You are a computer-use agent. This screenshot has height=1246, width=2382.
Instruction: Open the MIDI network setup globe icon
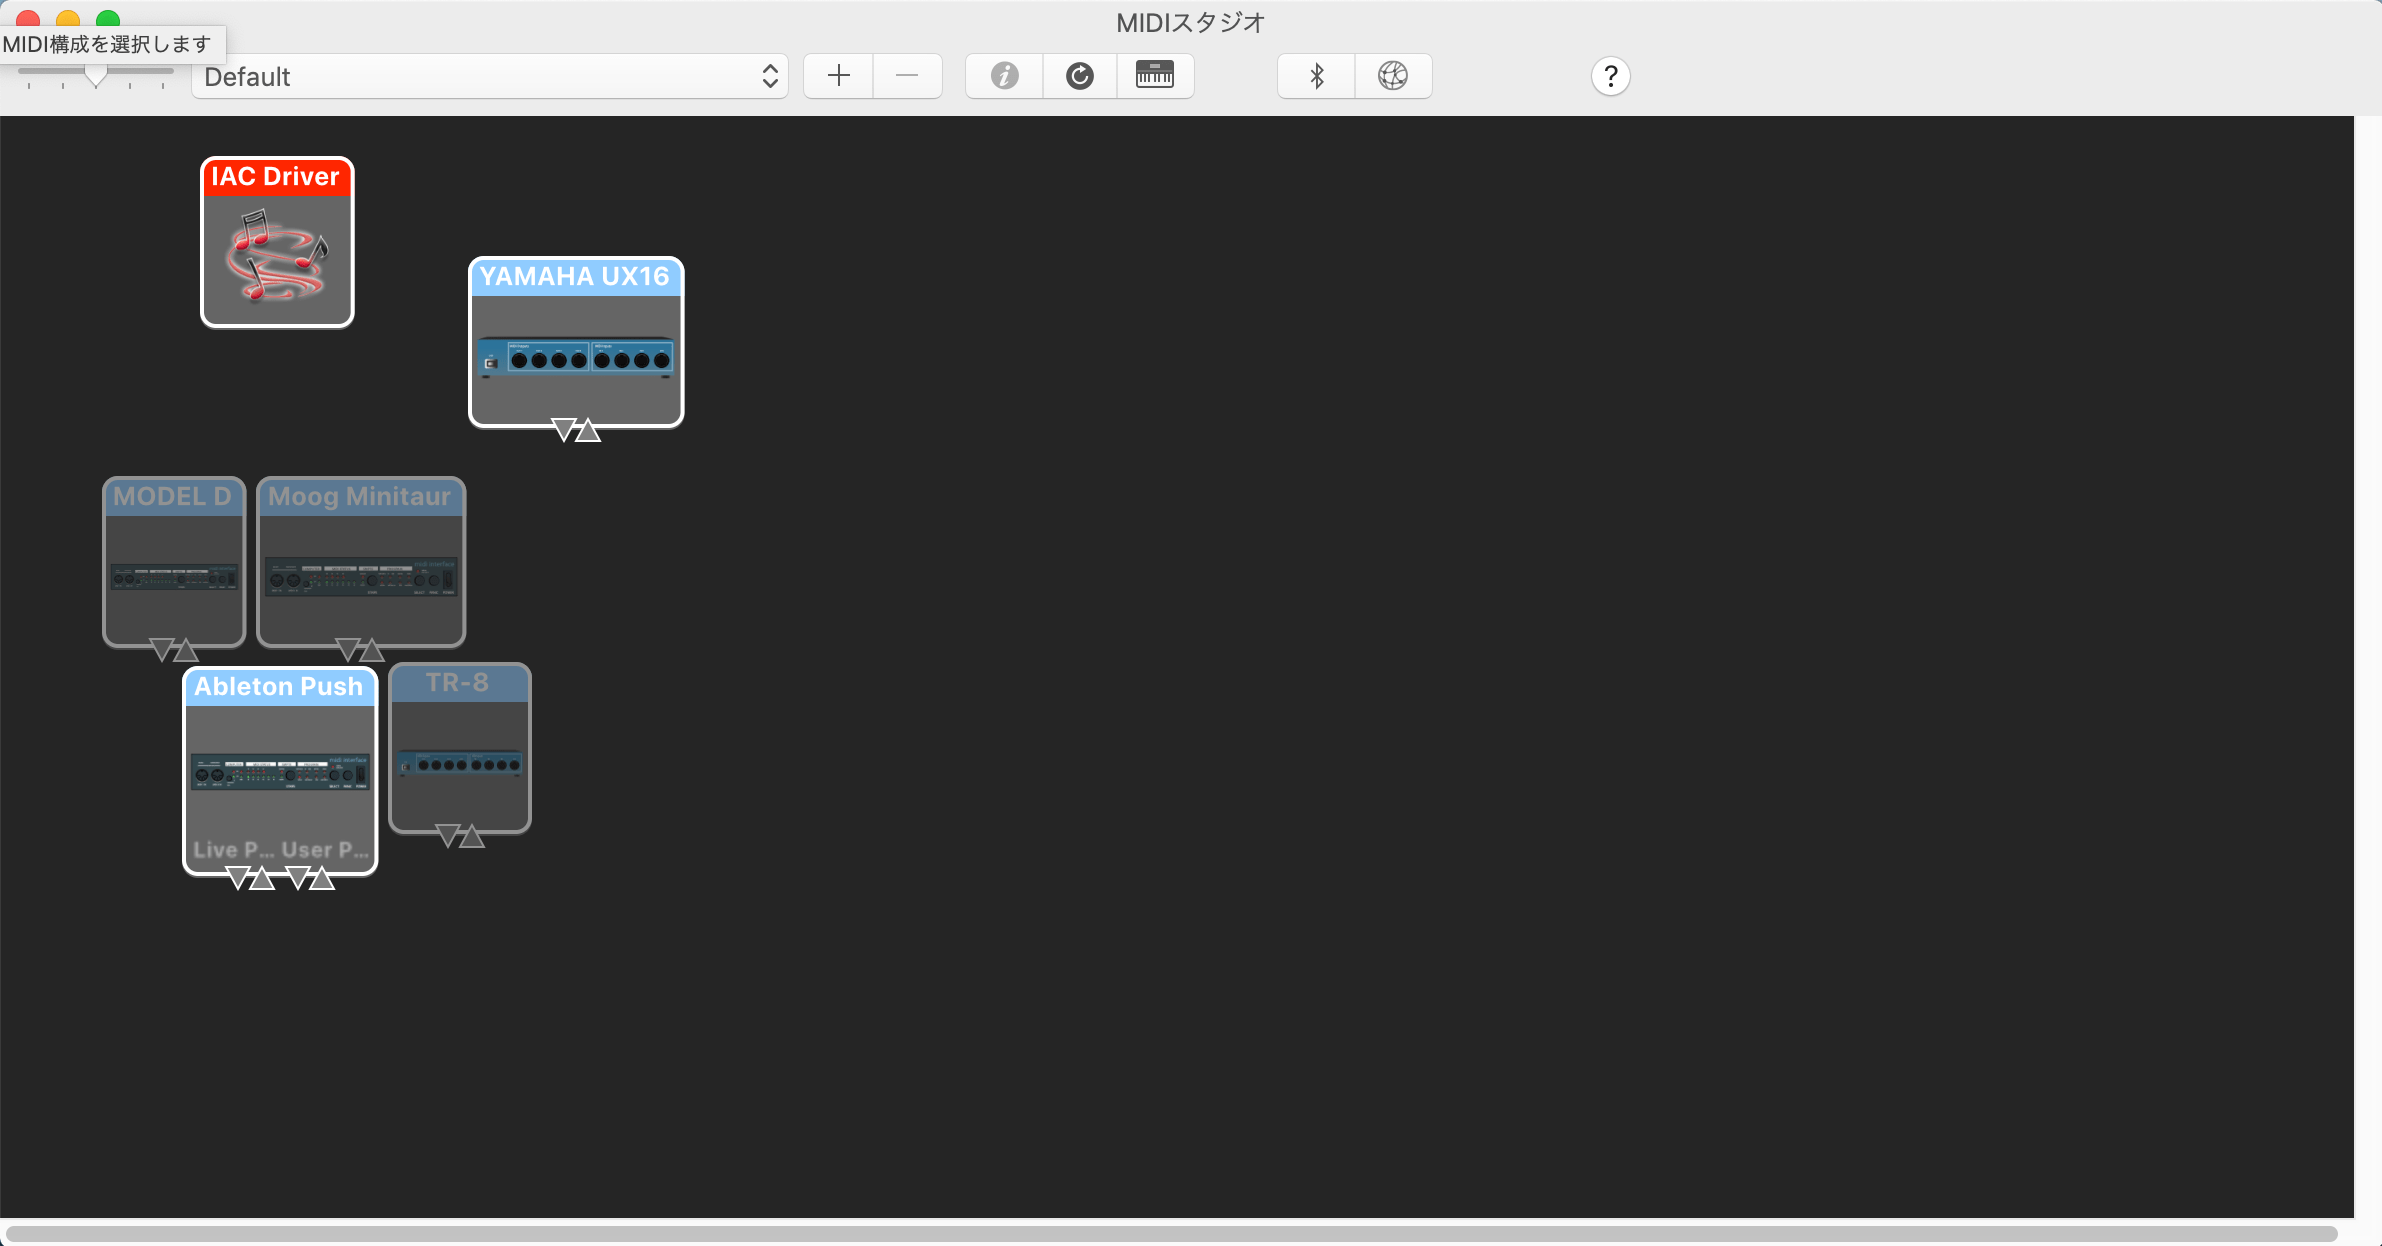1393,76
